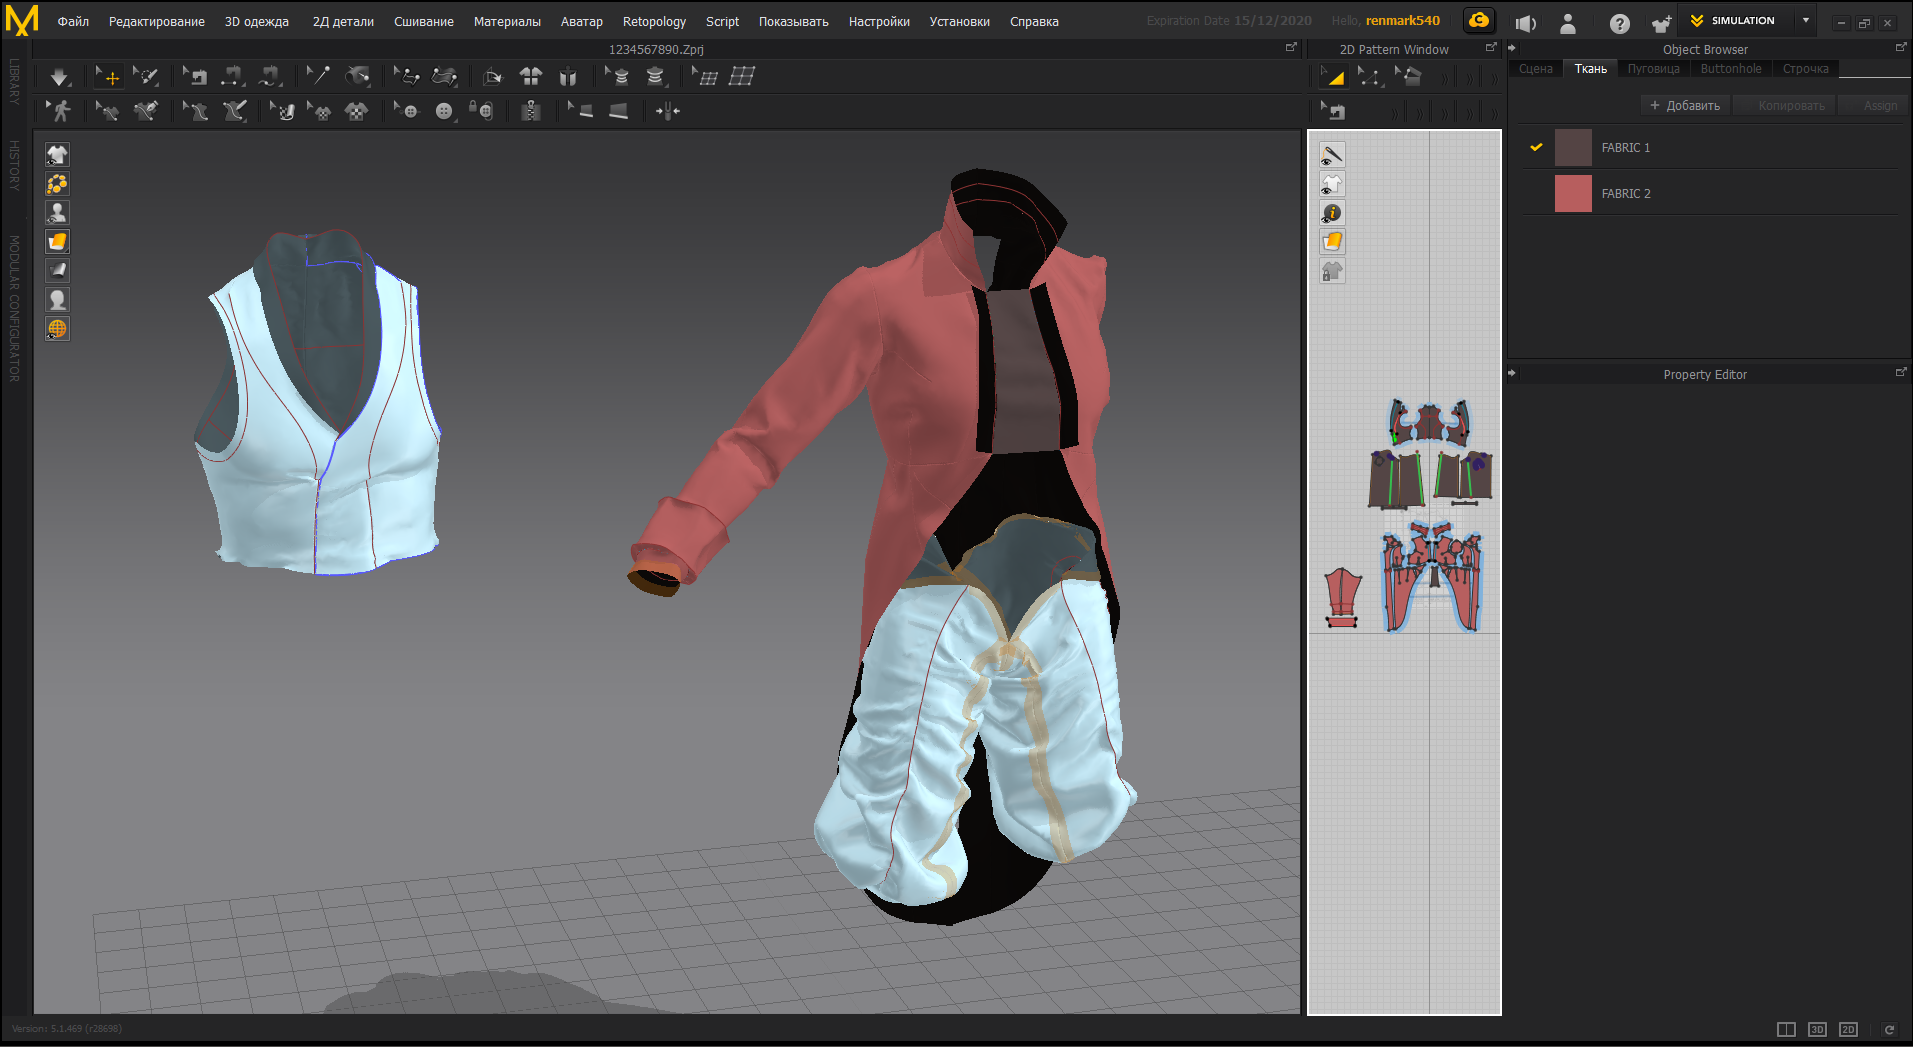Click the Reset 3D Arrangement shirt icon

530,77
